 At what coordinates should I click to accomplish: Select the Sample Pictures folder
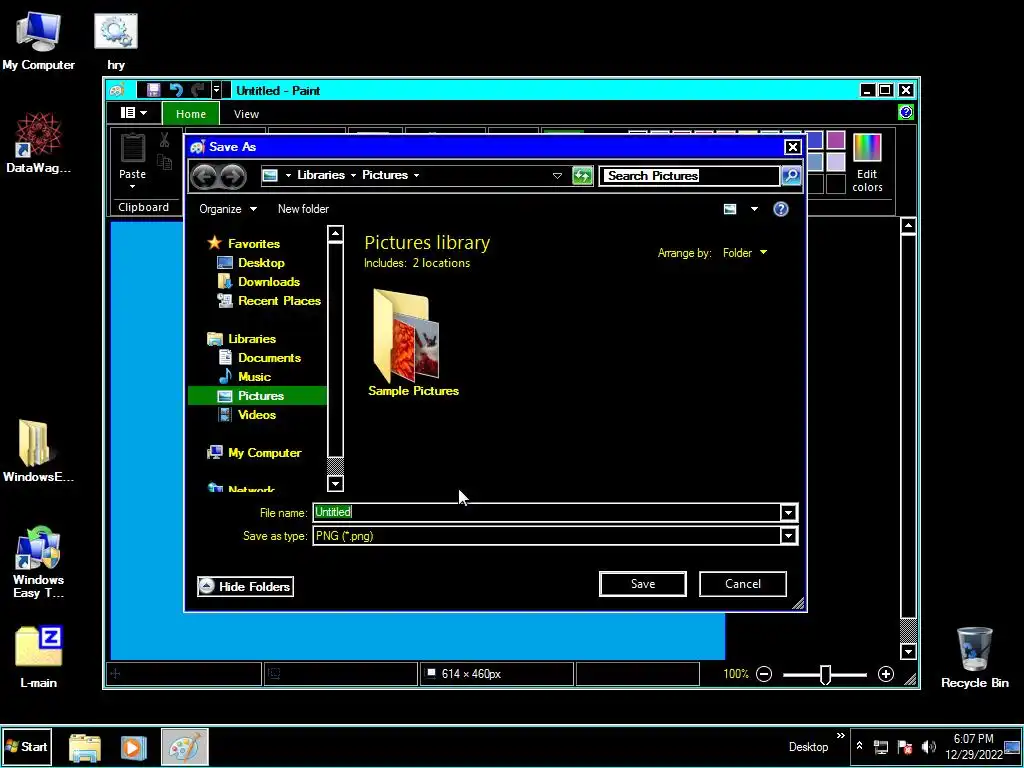[x=413, y=343]
